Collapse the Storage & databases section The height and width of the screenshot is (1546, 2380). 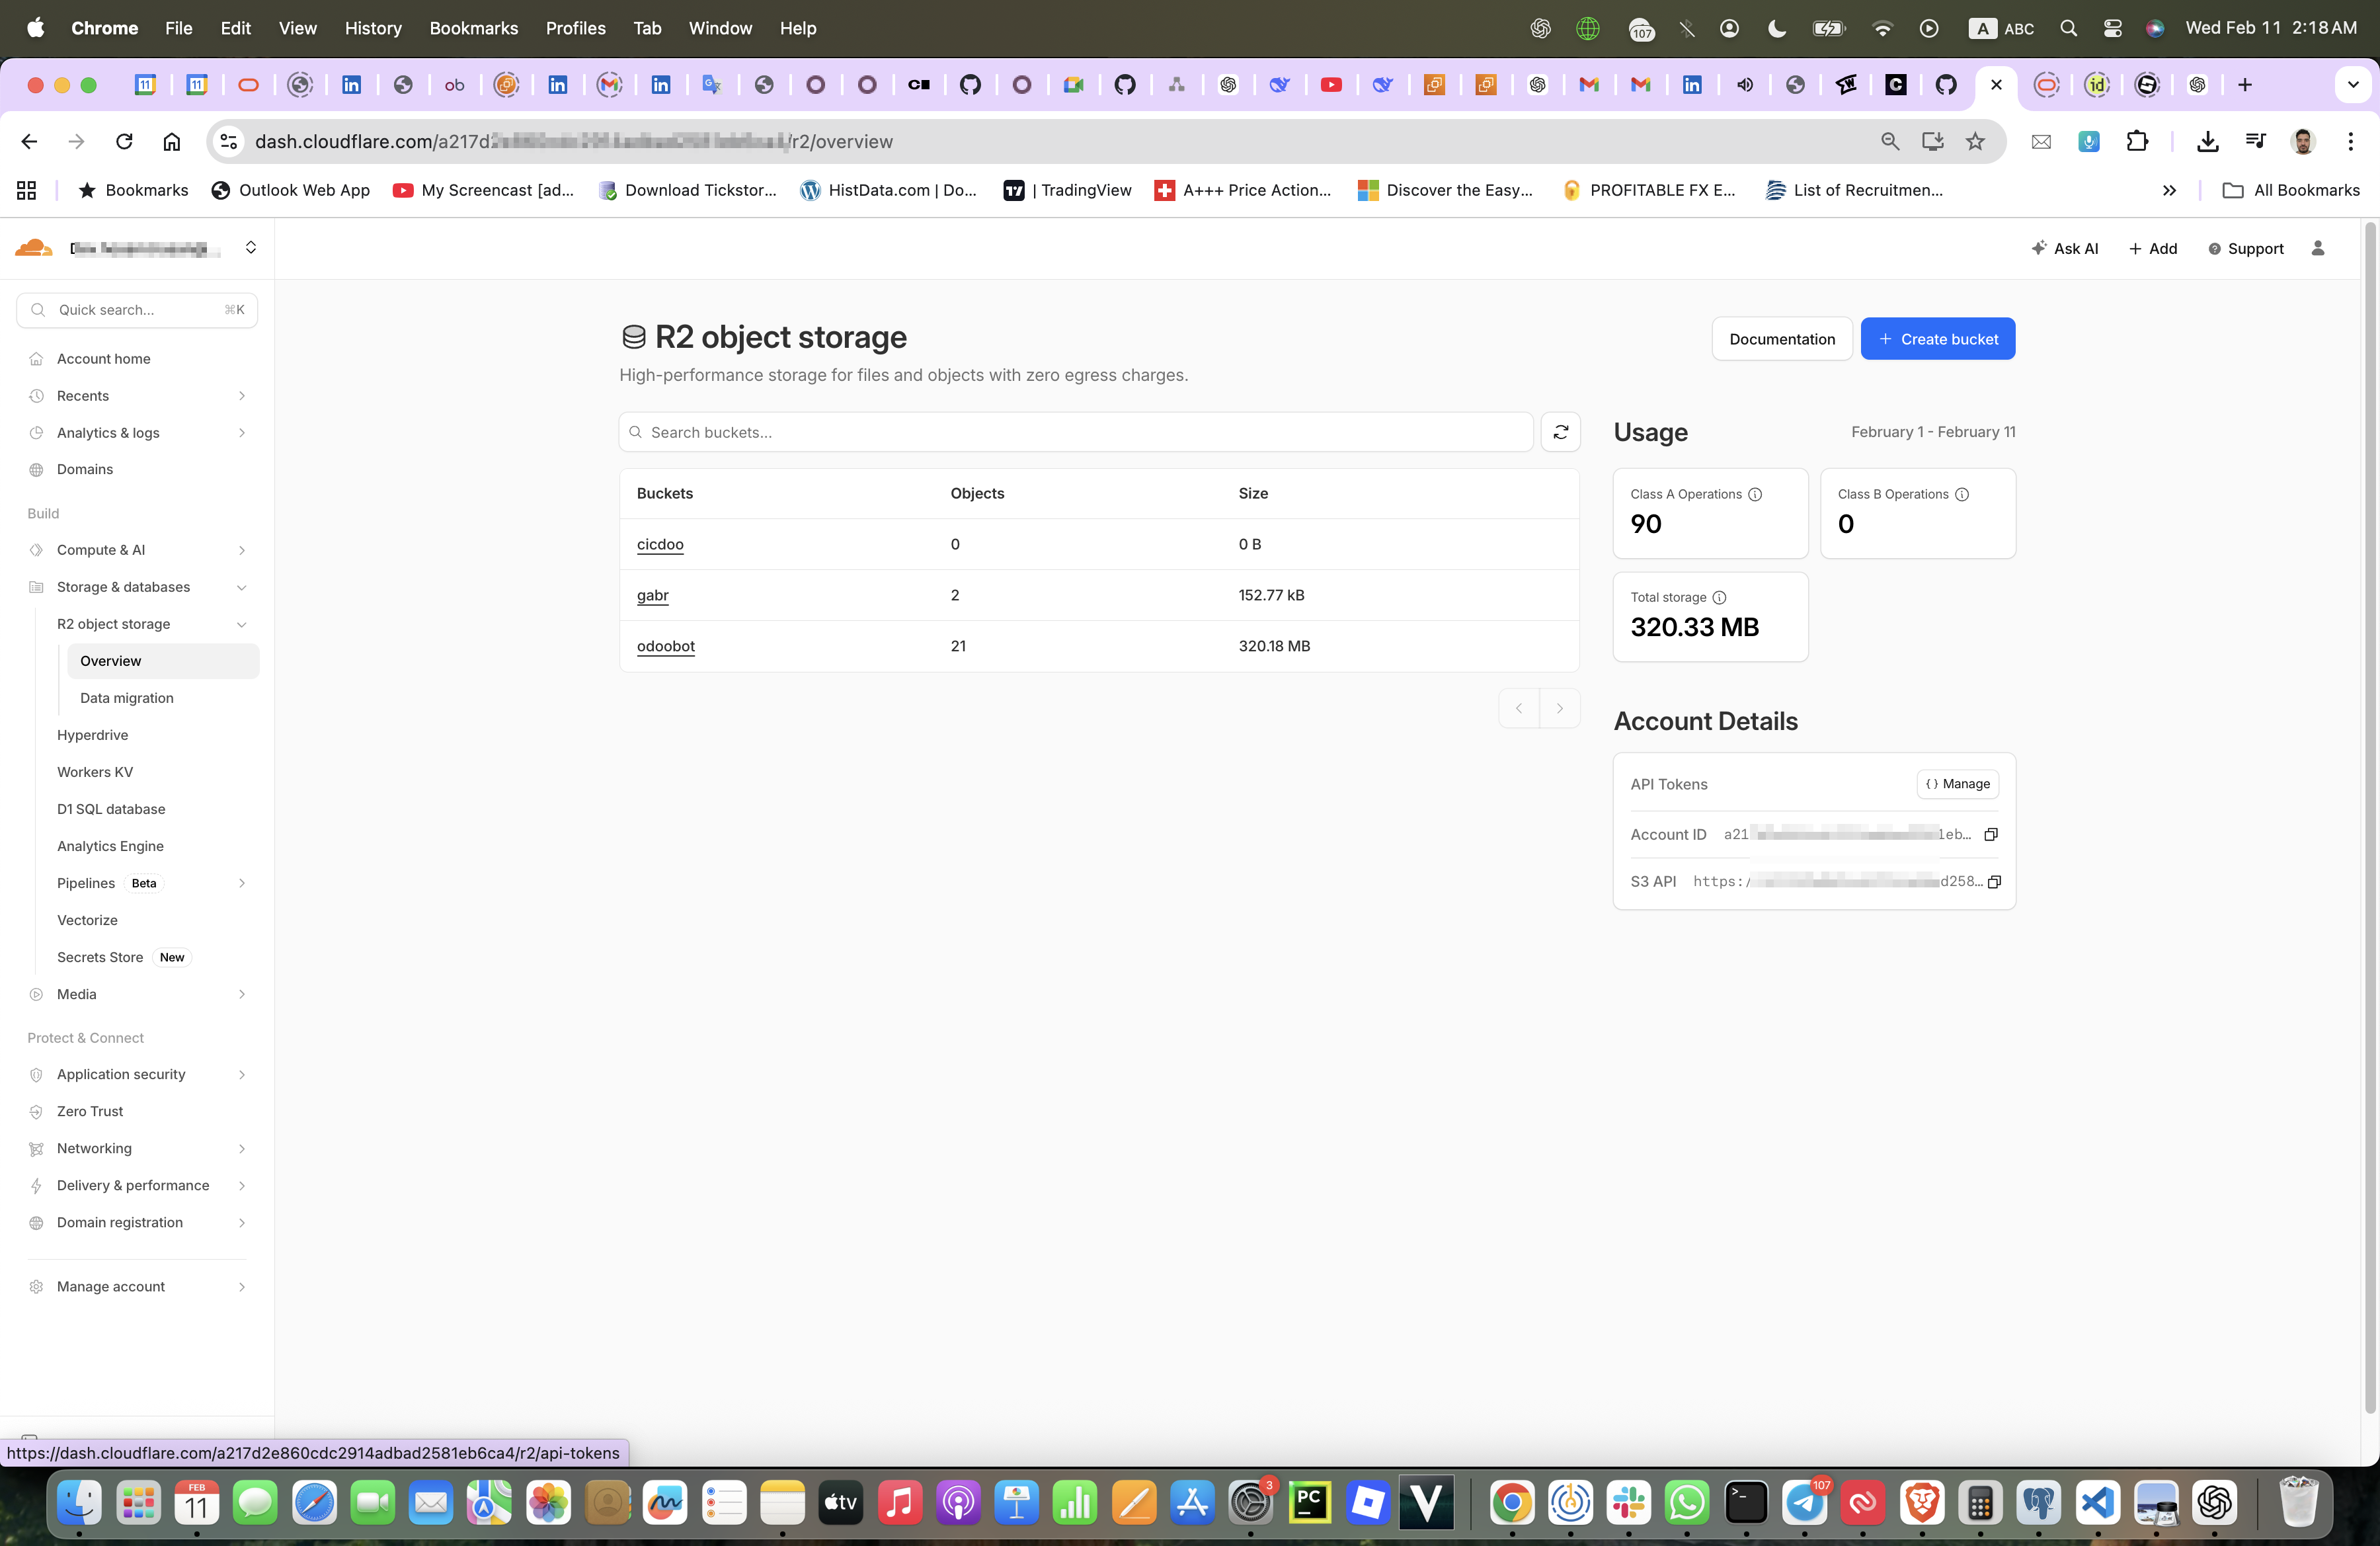pos(241,587)
